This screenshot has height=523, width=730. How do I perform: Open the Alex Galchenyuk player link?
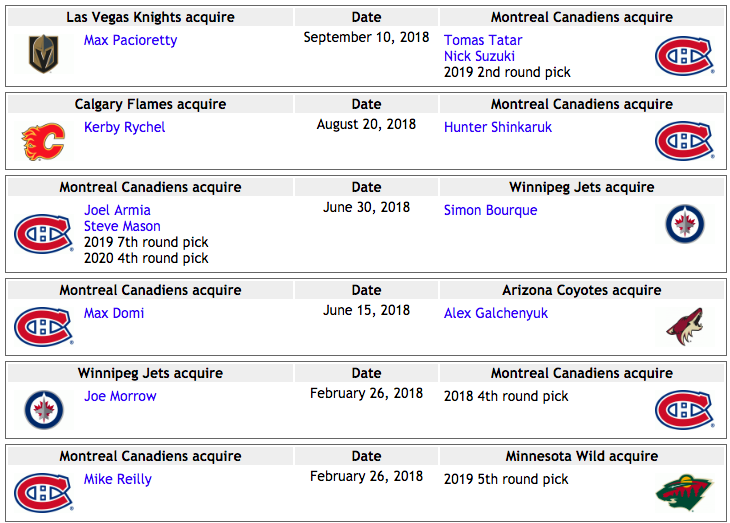pyautogui.click(x=495, y=313)
